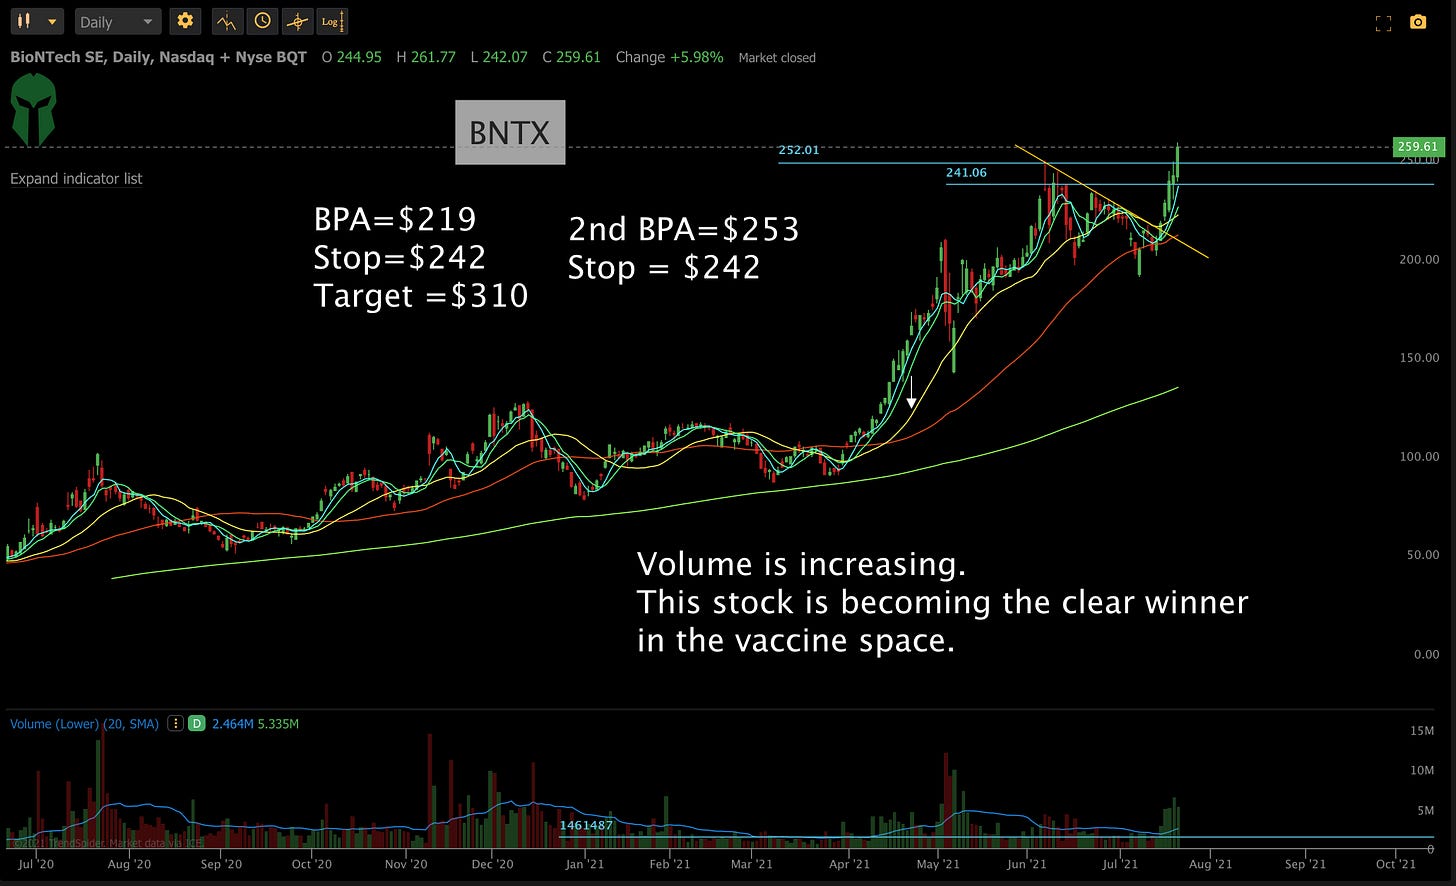This screenshot has width=1456, height=886.
Task: Click the 2.464M volume average value
Action: tap(232, 723)
